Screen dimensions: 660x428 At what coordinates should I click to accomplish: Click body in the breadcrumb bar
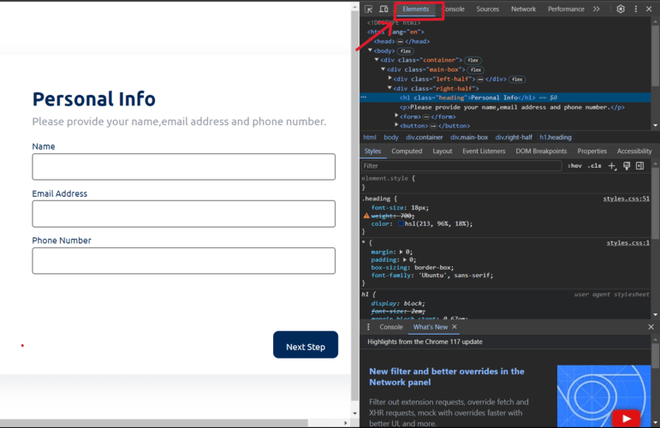[391, 137]
